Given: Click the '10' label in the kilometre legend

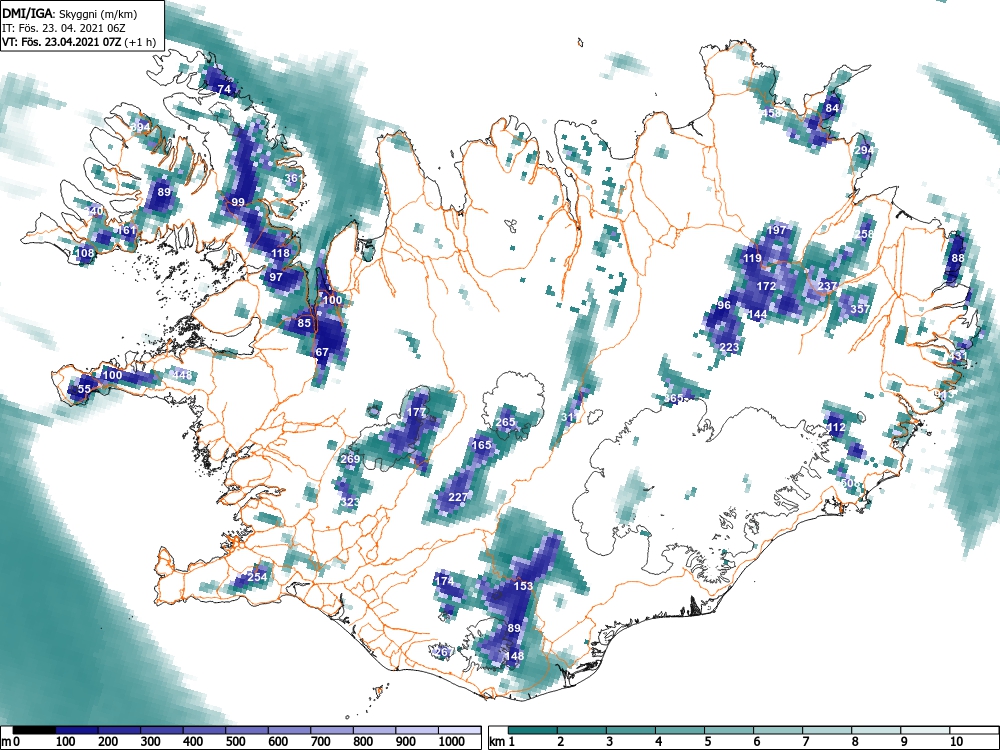Looking at the screenshot, I should point(955,741).
